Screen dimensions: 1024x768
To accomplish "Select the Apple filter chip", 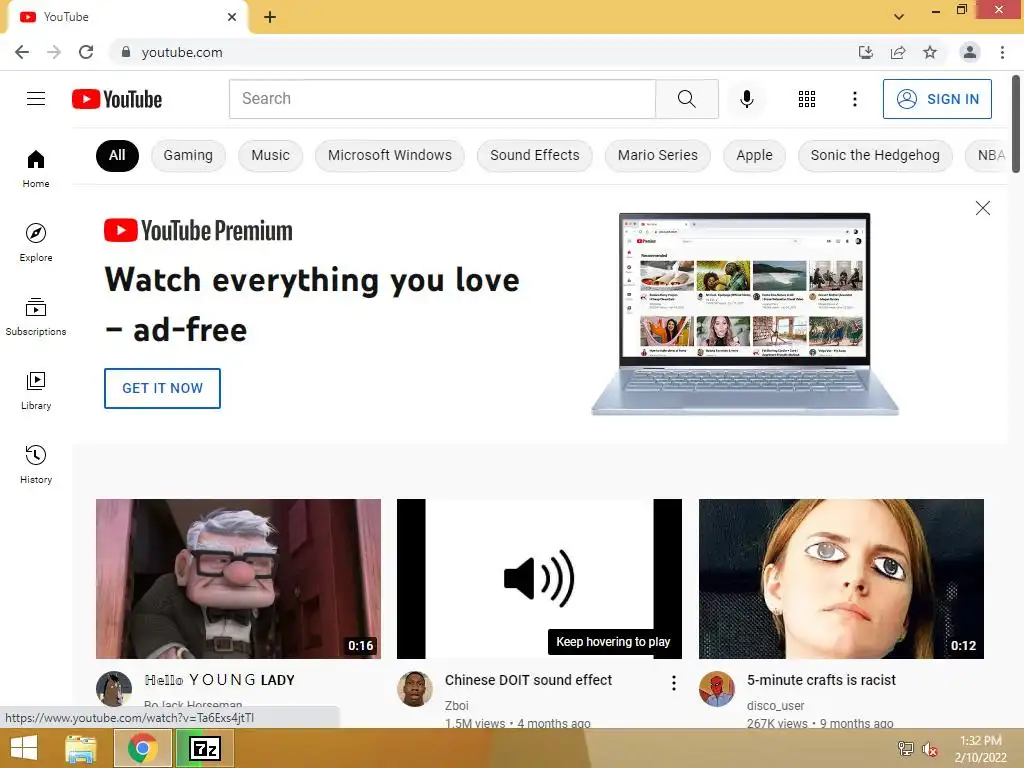I will (754, 155).
